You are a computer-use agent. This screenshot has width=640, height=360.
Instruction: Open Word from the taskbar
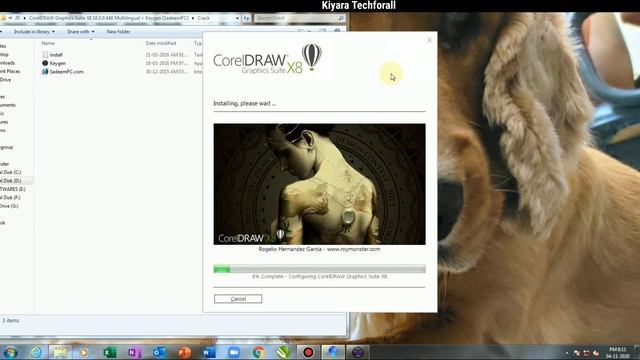209,352
